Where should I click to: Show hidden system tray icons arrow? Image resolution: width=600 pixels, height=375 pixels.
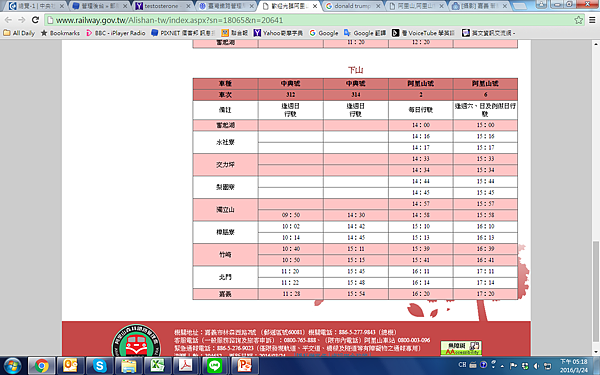click(x=502, y=365)
